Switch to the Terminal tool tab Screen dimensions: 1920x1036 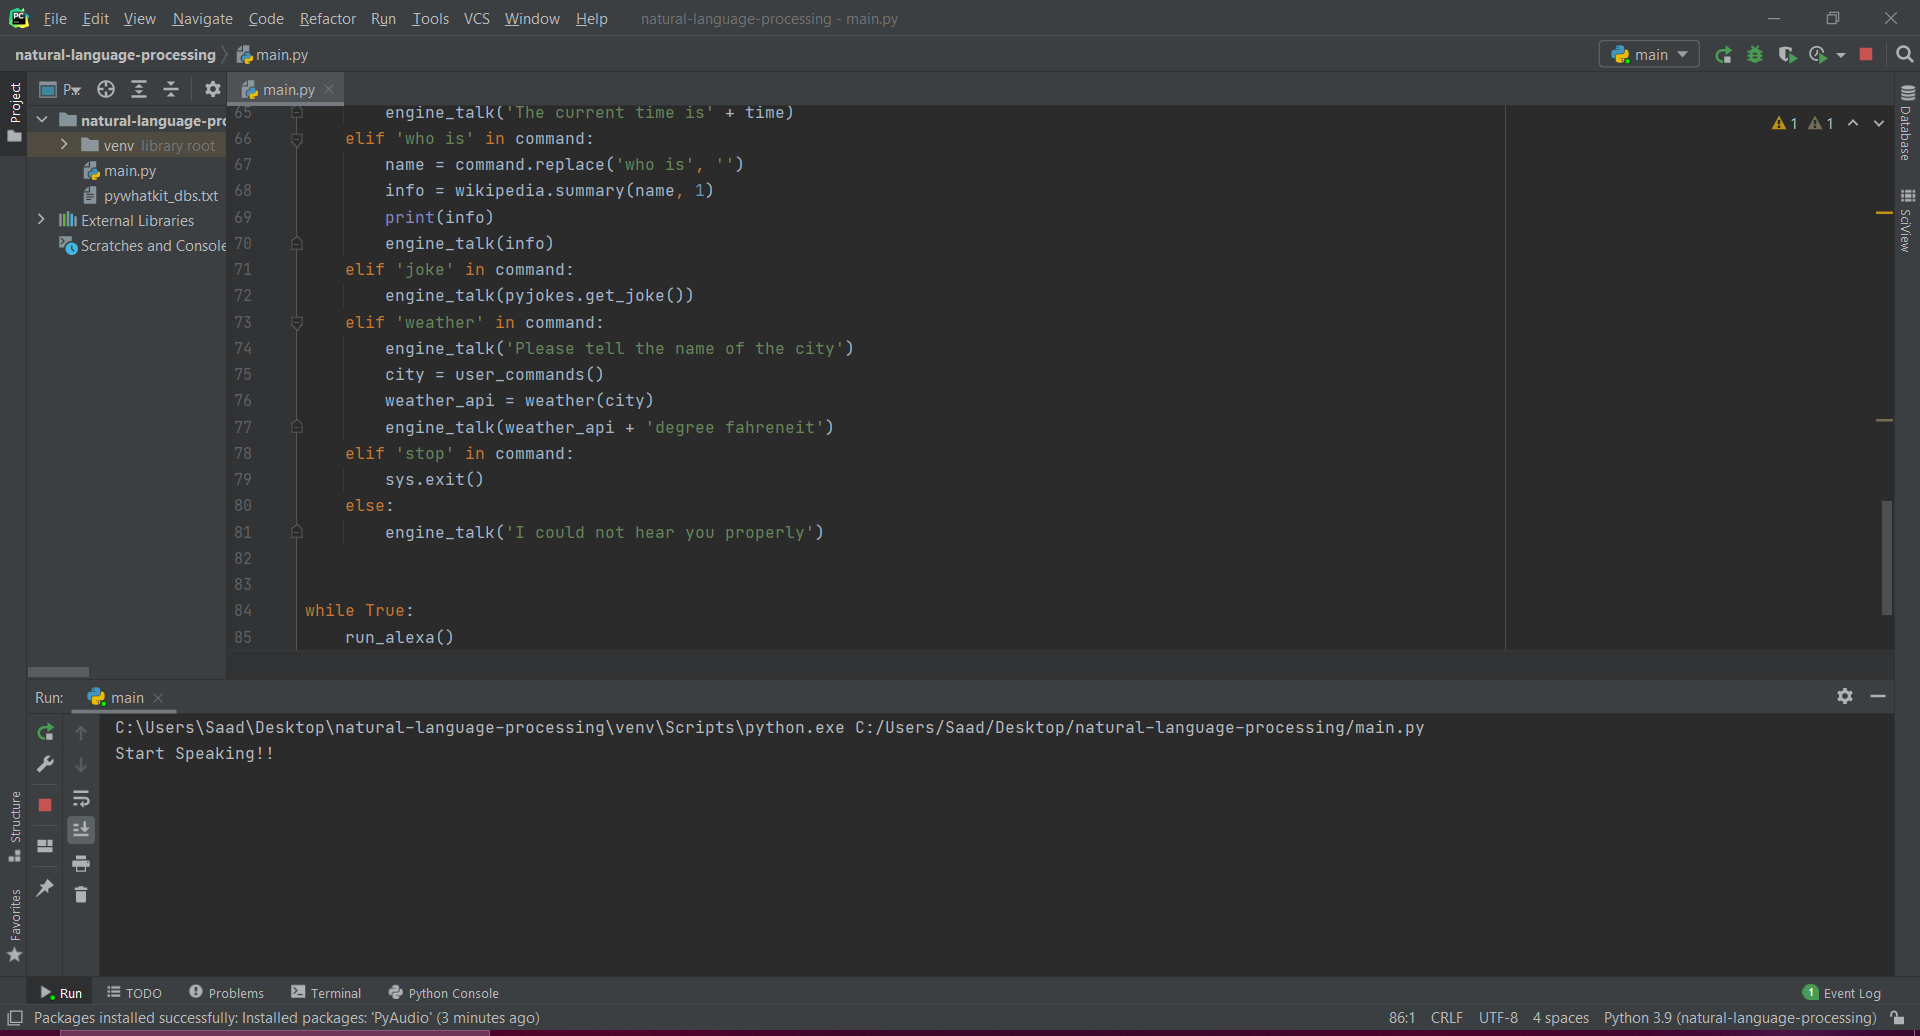point(326,993)
